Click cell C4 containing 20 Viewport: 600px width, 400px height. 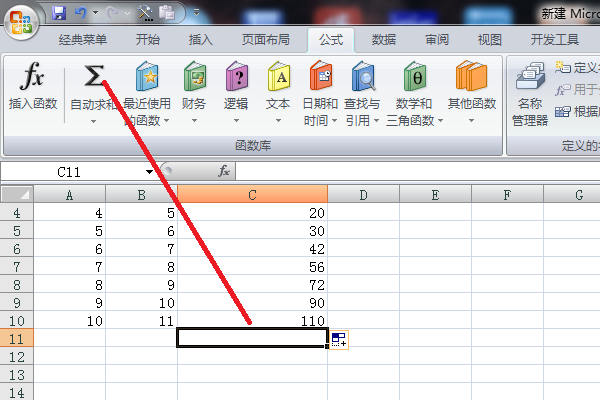click(x=253, y=212)
